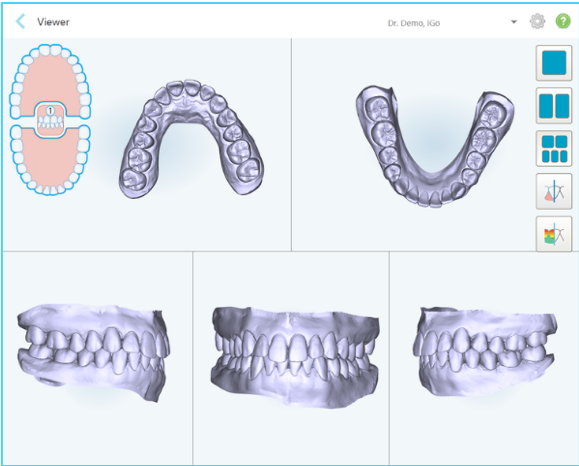Switch to two-view side-by-side layout
Image resolution: width=579 pixels, height=466 pixels.
pos(554,106)
